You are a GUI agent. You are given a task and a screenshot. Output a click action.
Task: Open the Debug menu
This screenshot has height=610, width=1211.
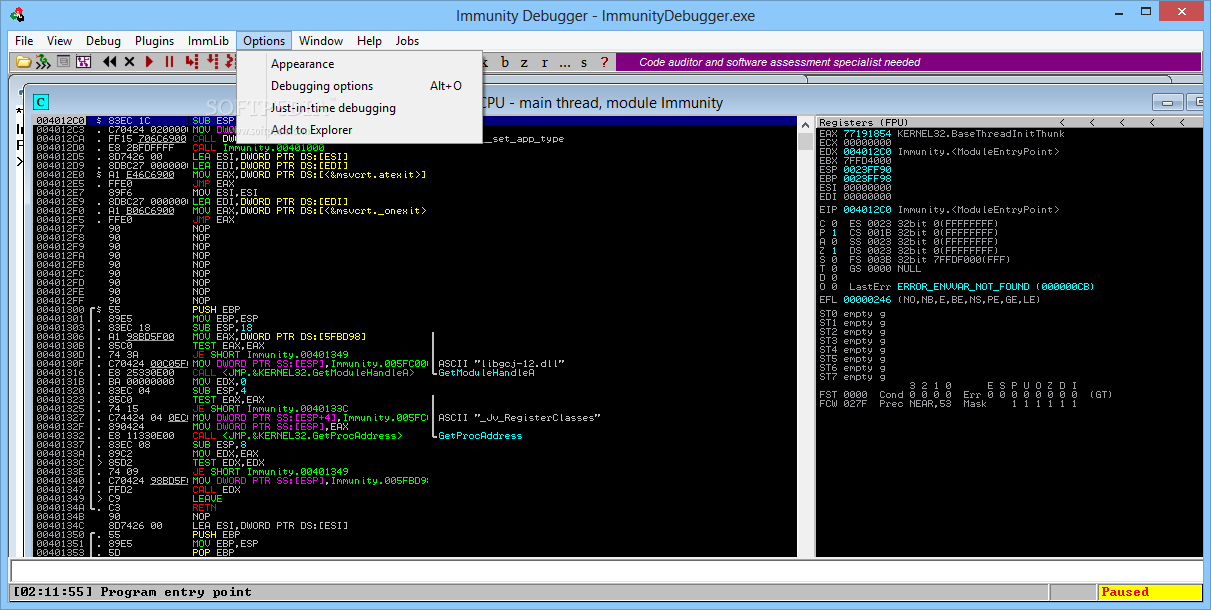[103, 41]
